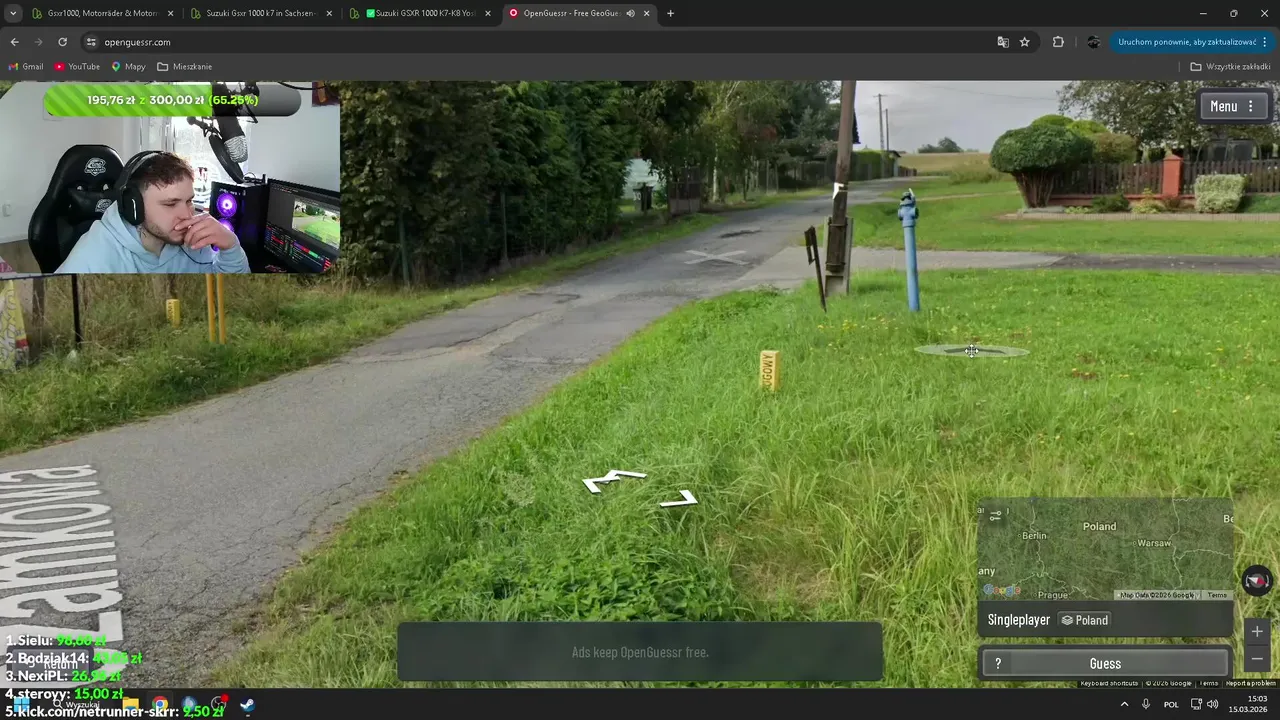Viewport: 1280px width, 720px height.
Task: Show hidden system tray icons
Action: point(1124,704)
